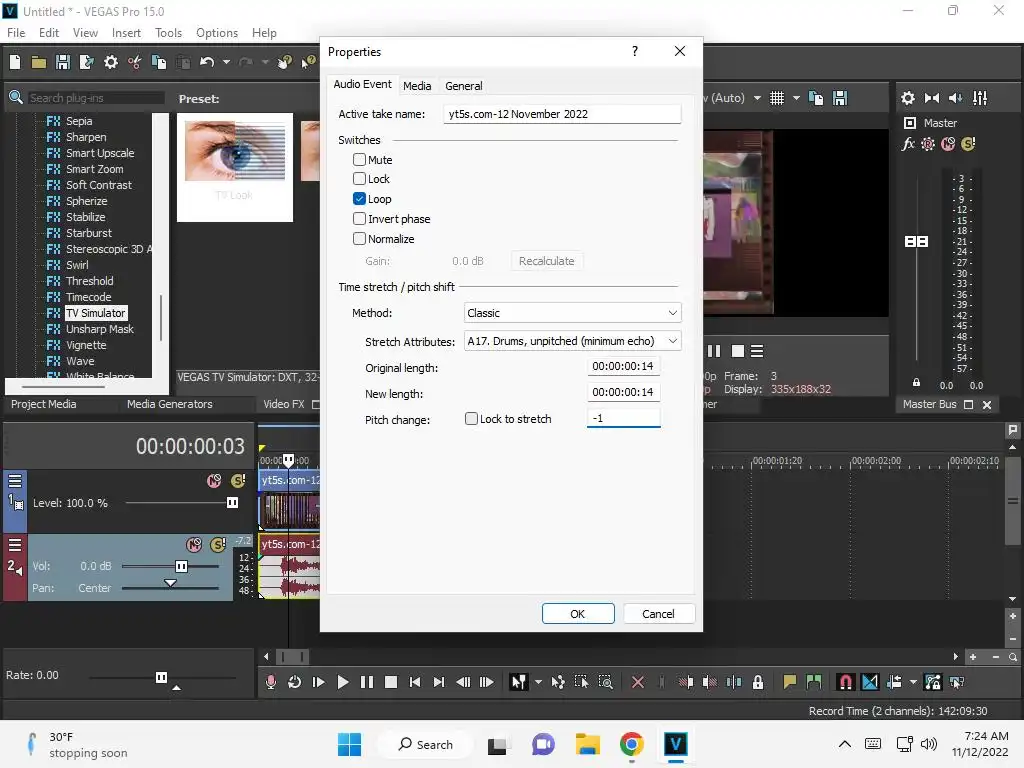Click the red Delete X icon
The height and width of the screenshot is (768, 1024).
[638, 682]
